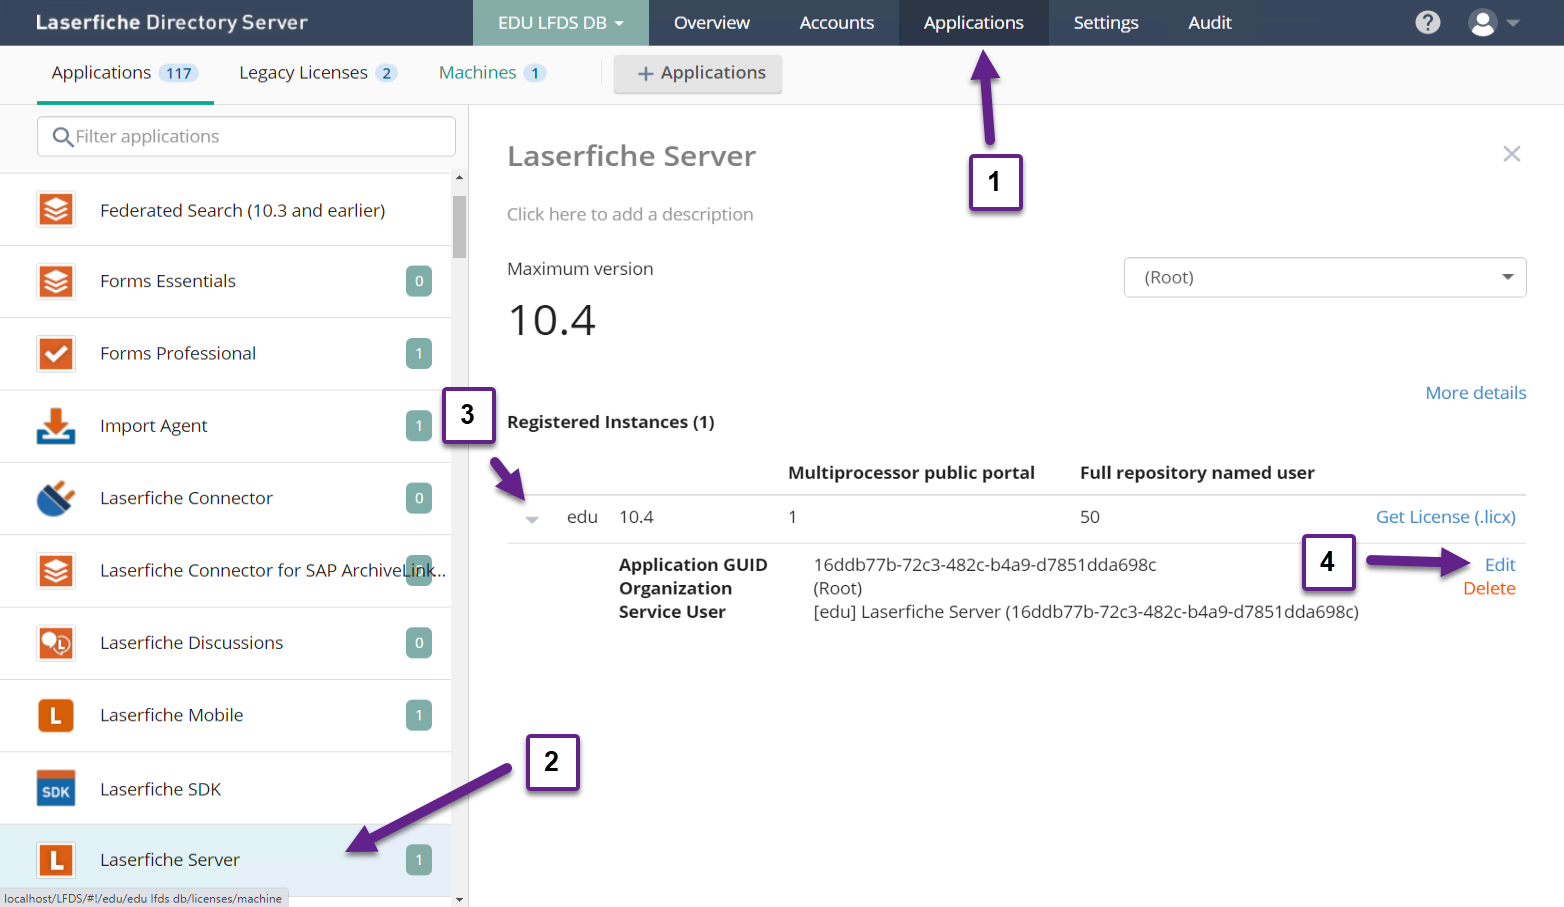The width and height of the screenshot is (1564, 907).
Task: Click the Service User value text
Action: coord(1086,612)
